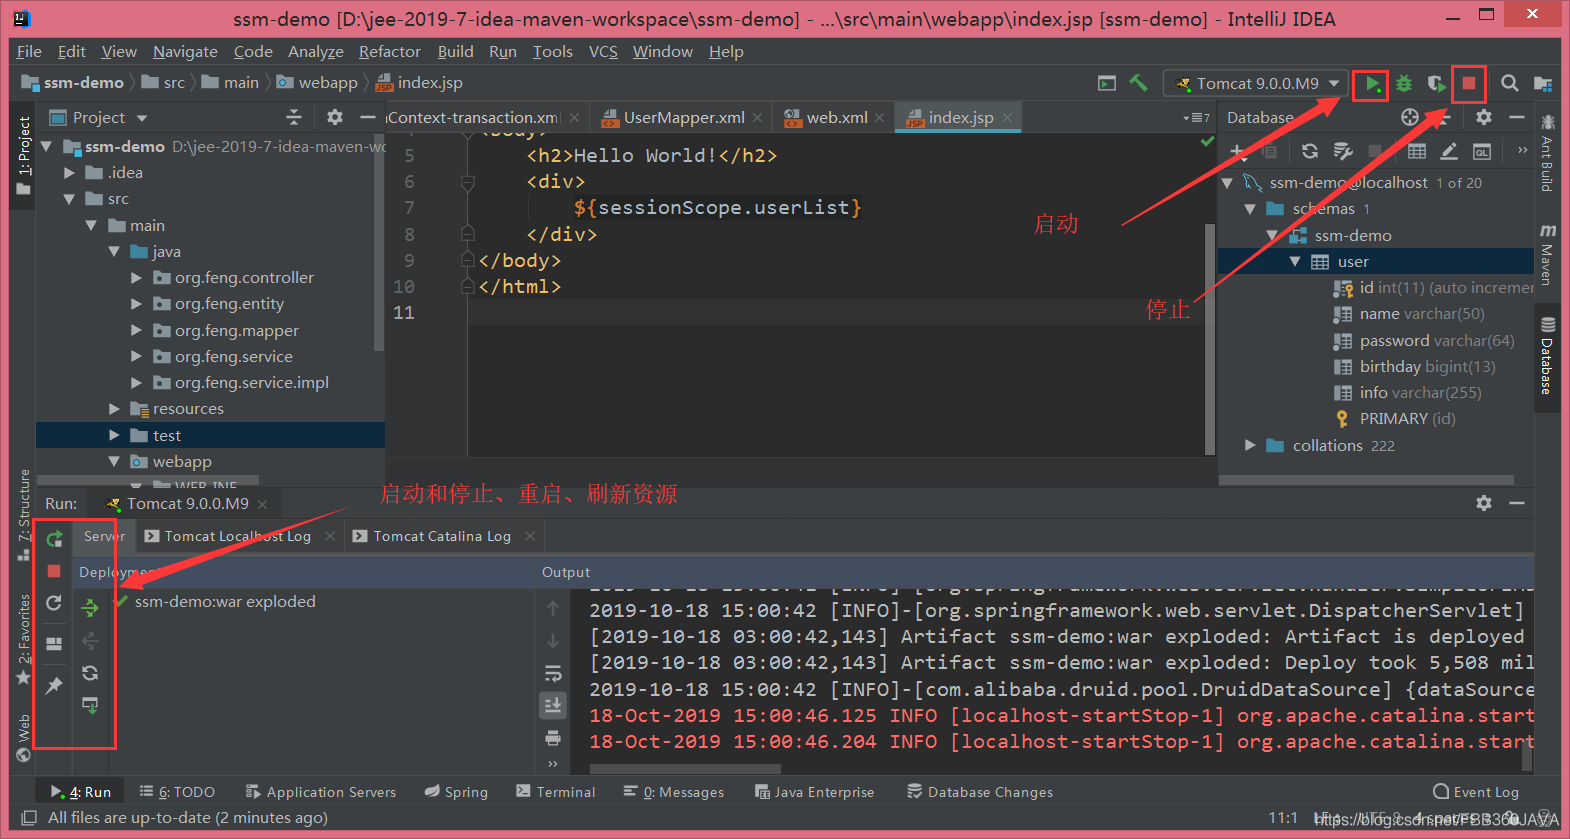The width and height of the screenshot is (1570, 839).
Task: Open Database Changes tool window
Action: tap(980, 792)
